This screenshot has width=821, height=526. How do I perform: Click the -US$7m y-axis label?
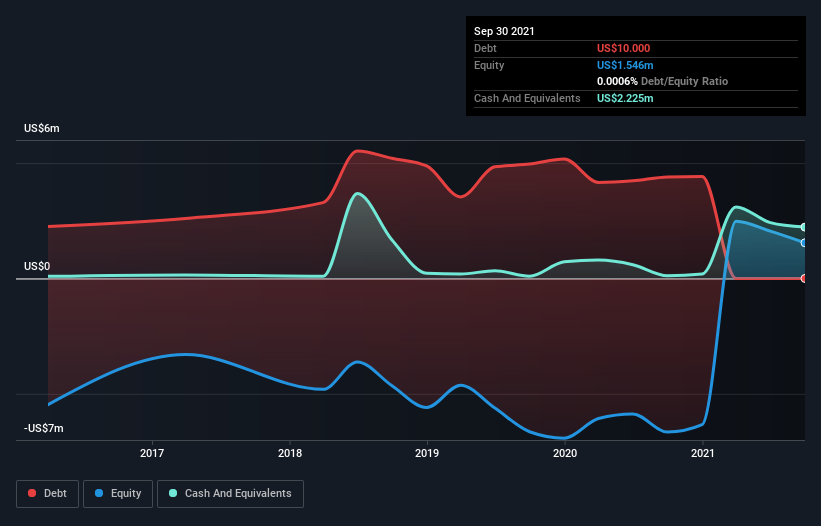[43, 429]
